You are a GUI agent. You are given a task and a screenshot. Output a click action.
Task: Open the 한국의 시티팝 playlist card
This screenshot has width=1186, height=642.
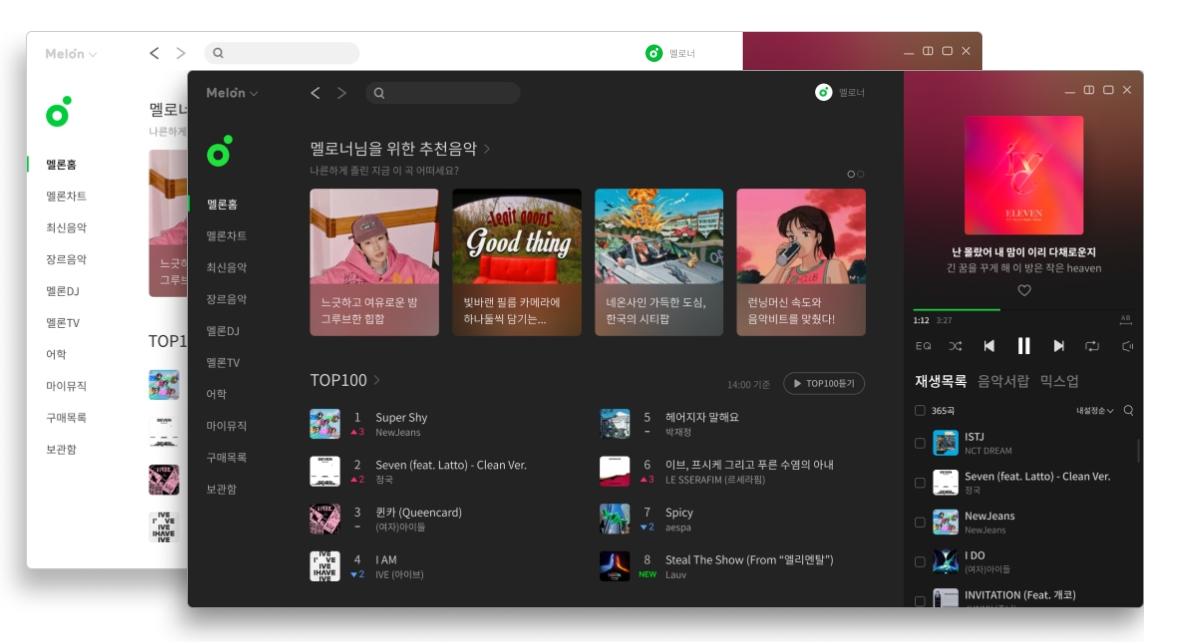point(659,262)
